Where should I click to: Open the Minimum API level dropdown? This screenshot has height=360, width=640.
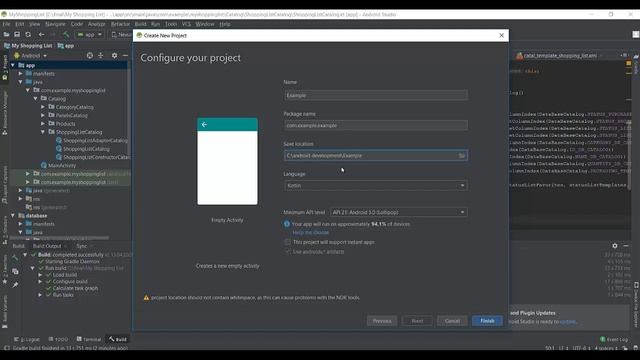(x=398, y=212)
